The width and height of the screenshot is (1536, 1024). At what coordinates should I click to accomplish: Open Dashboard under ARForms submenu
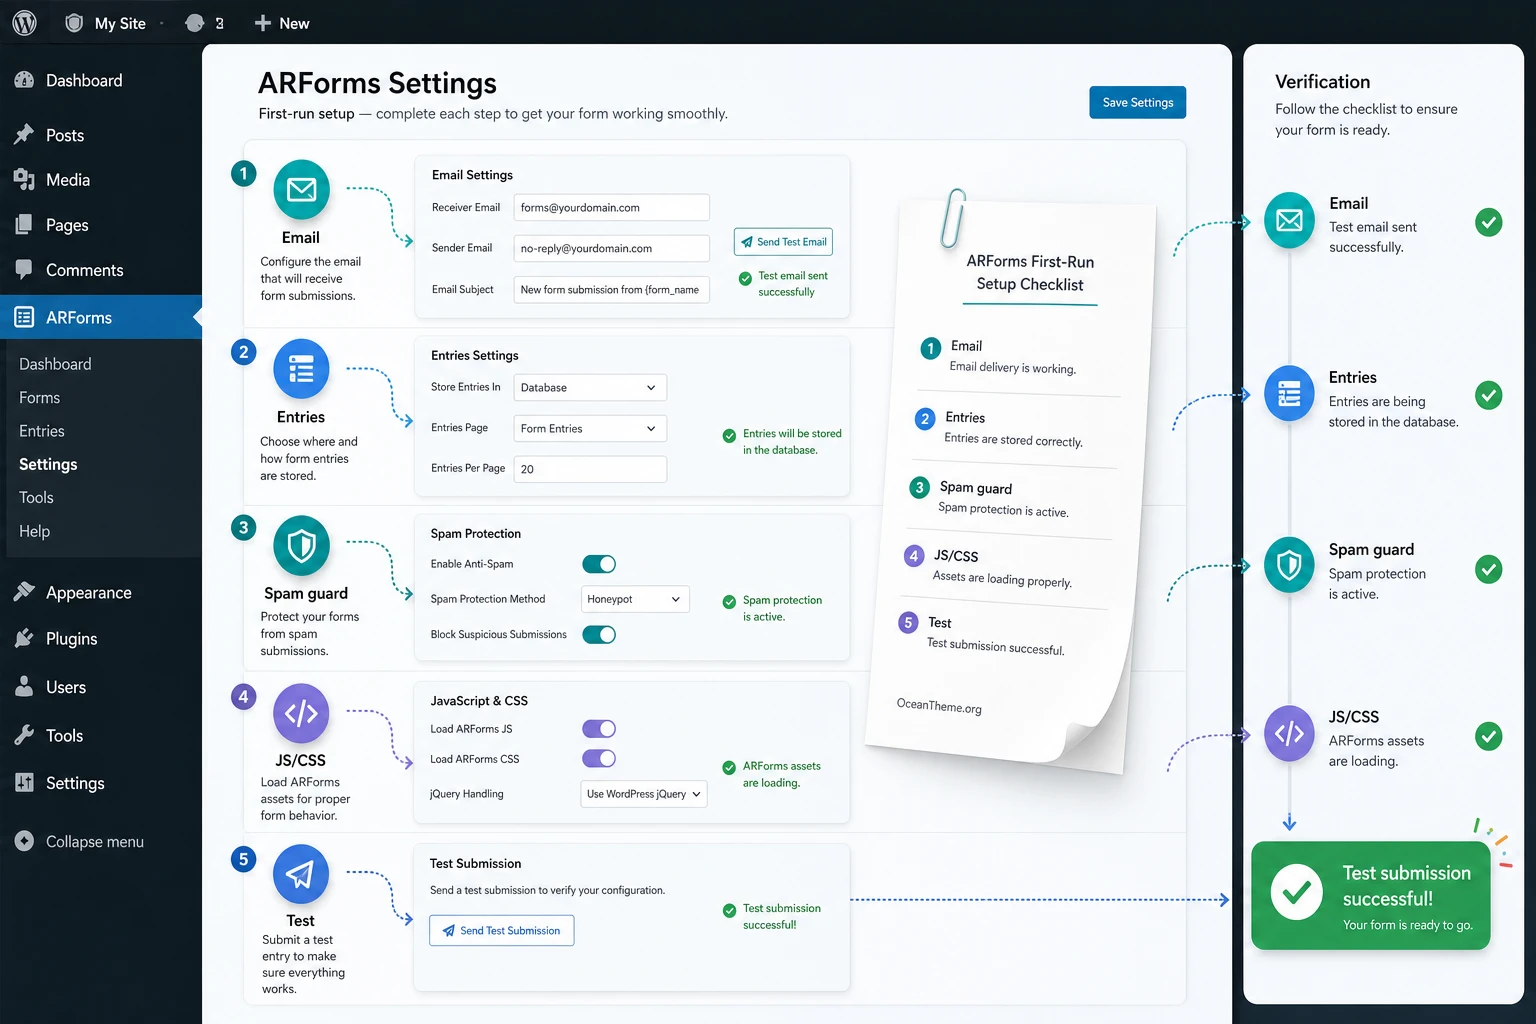(55, 364)
